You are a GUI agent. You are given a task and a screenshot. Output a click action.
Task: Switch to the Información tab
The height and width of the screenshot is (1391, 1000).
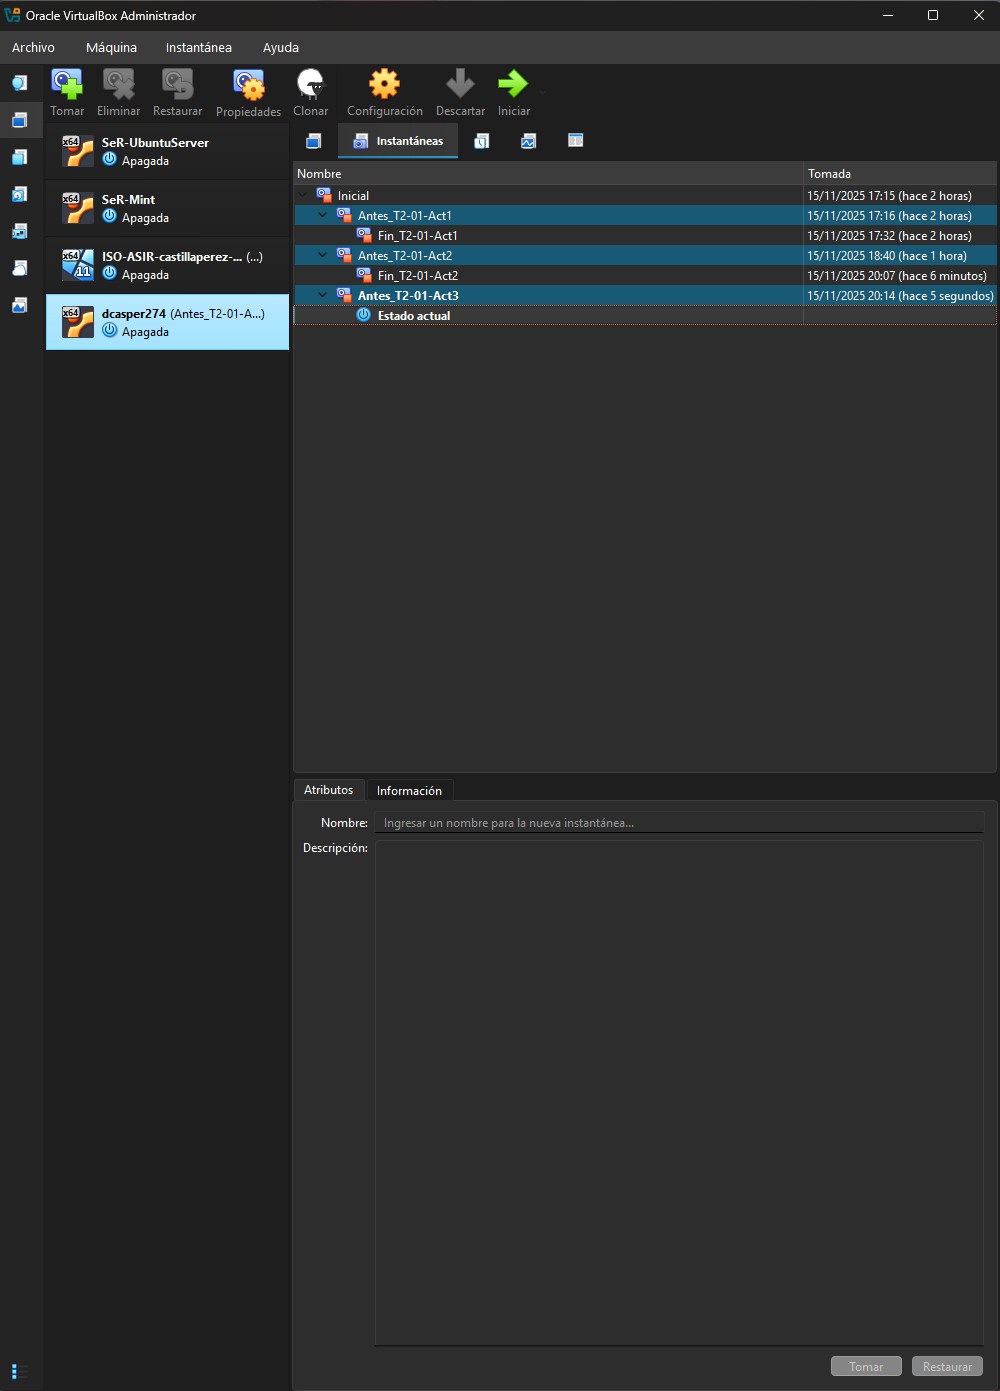pos(409,790)
